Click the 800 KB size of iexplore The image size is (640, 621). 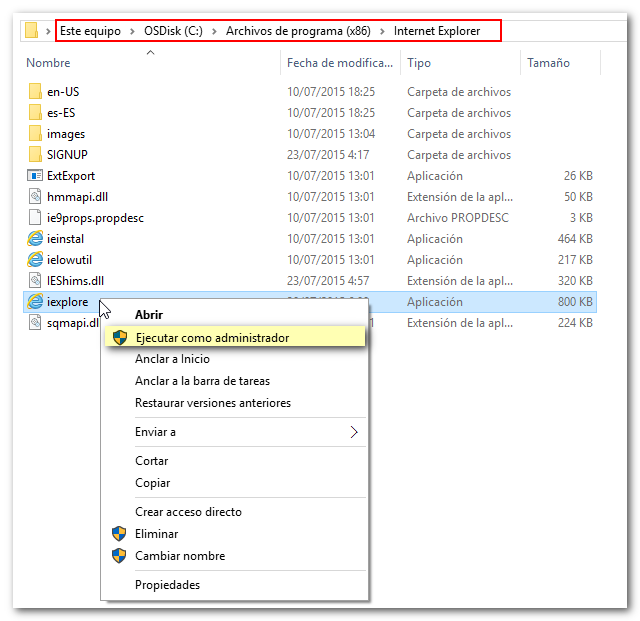pos(575,302)
